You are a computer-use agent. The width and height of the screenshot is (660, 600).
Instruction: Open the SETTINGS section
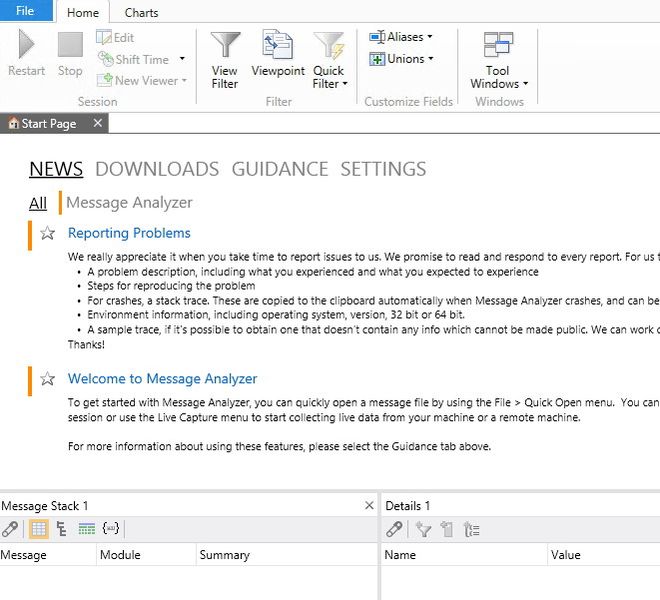click(383, 169)
